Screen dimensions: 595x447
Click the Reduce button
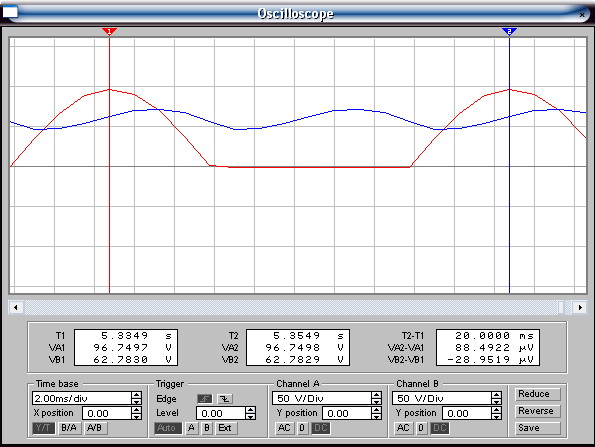coord(537,394)
